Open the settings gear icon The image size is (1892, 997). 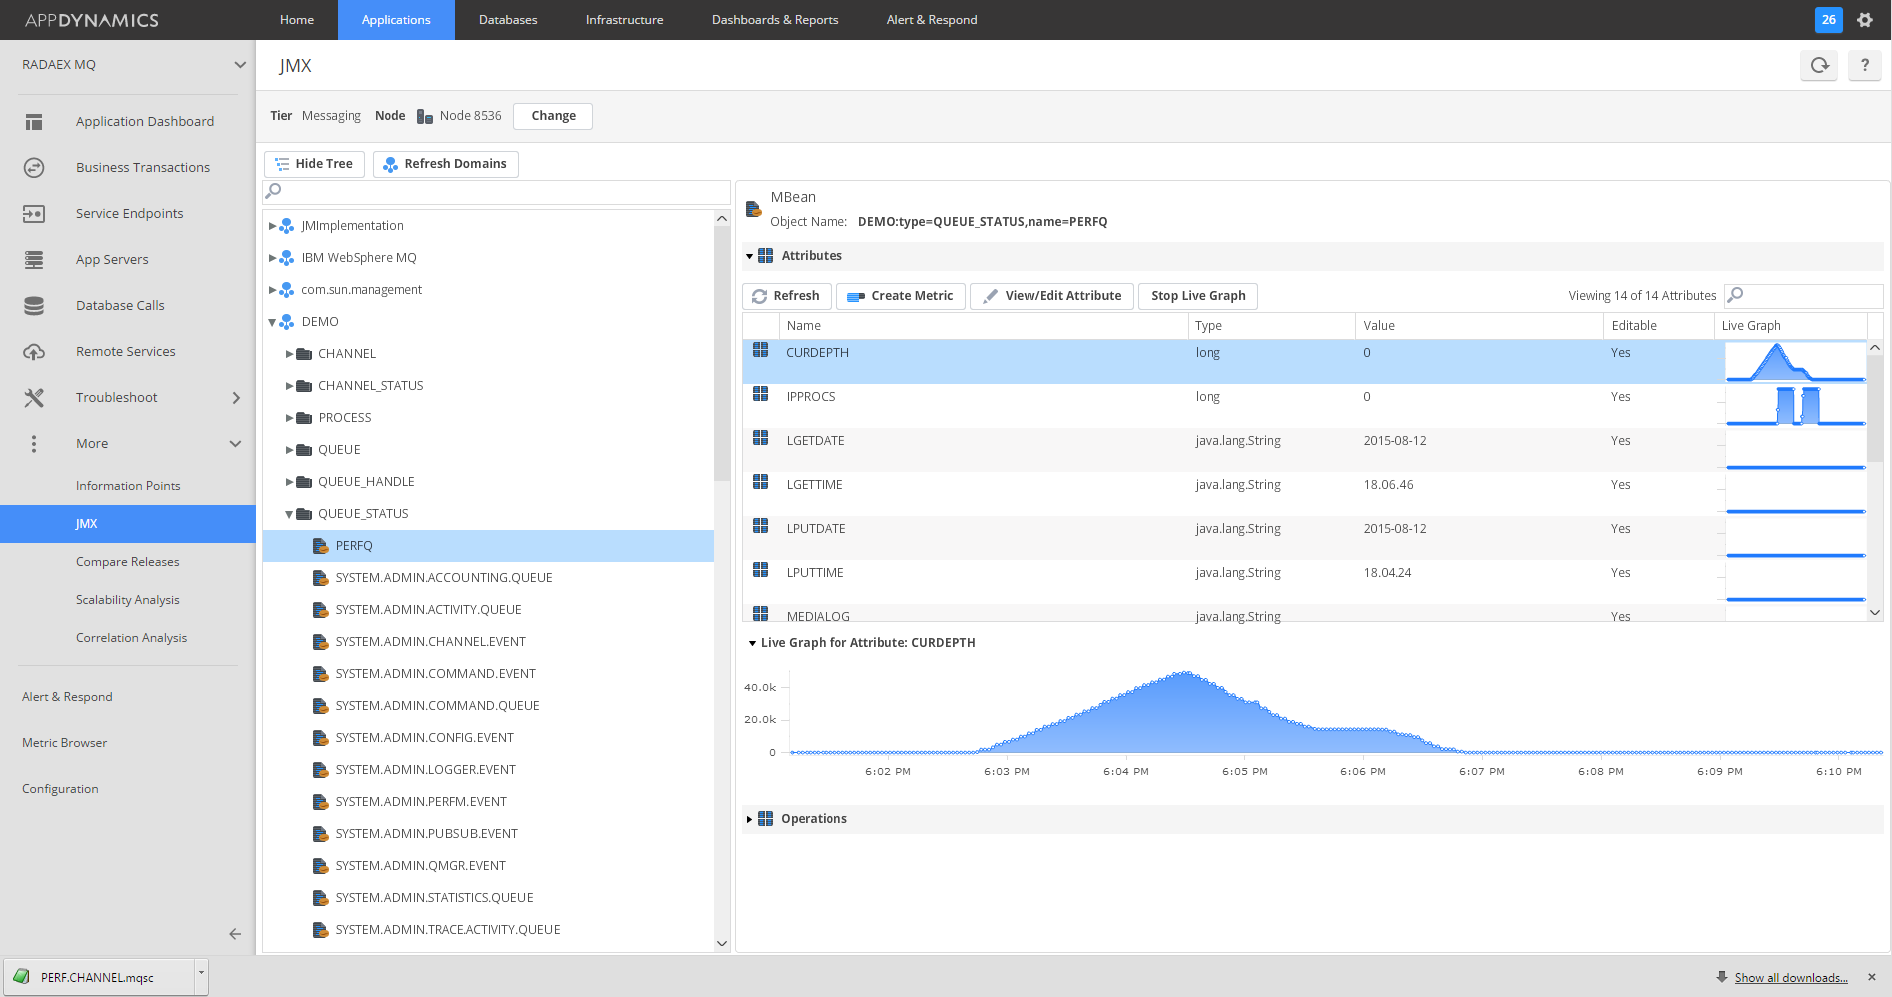click(1865, 20)
